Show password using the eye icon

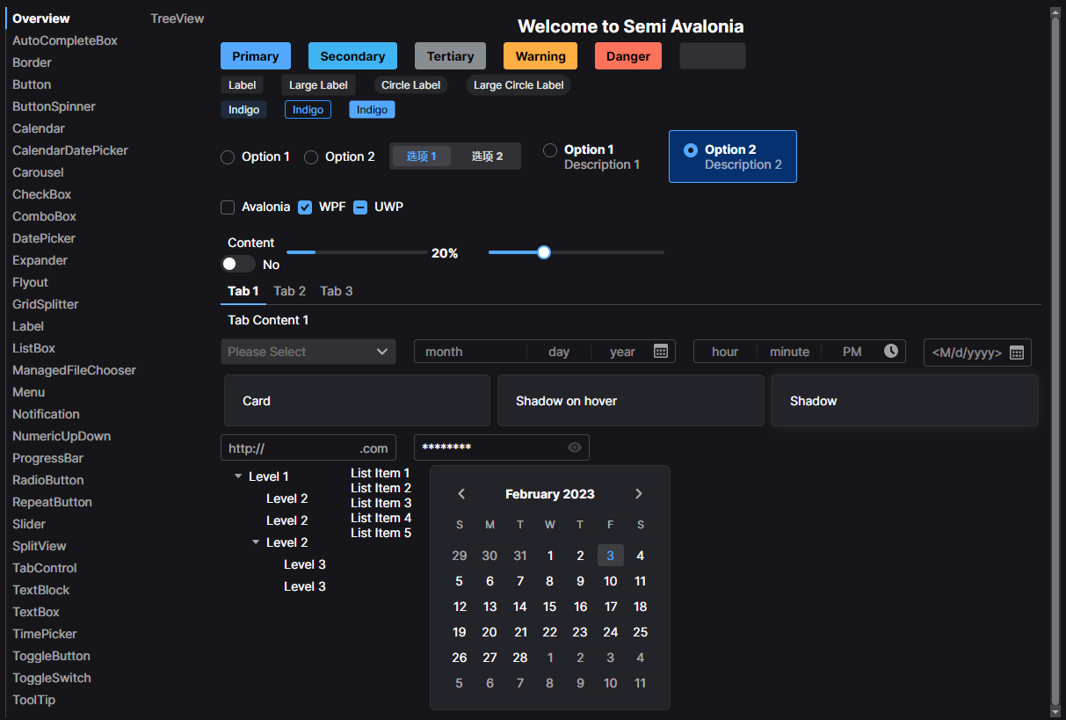coord(574,448)
